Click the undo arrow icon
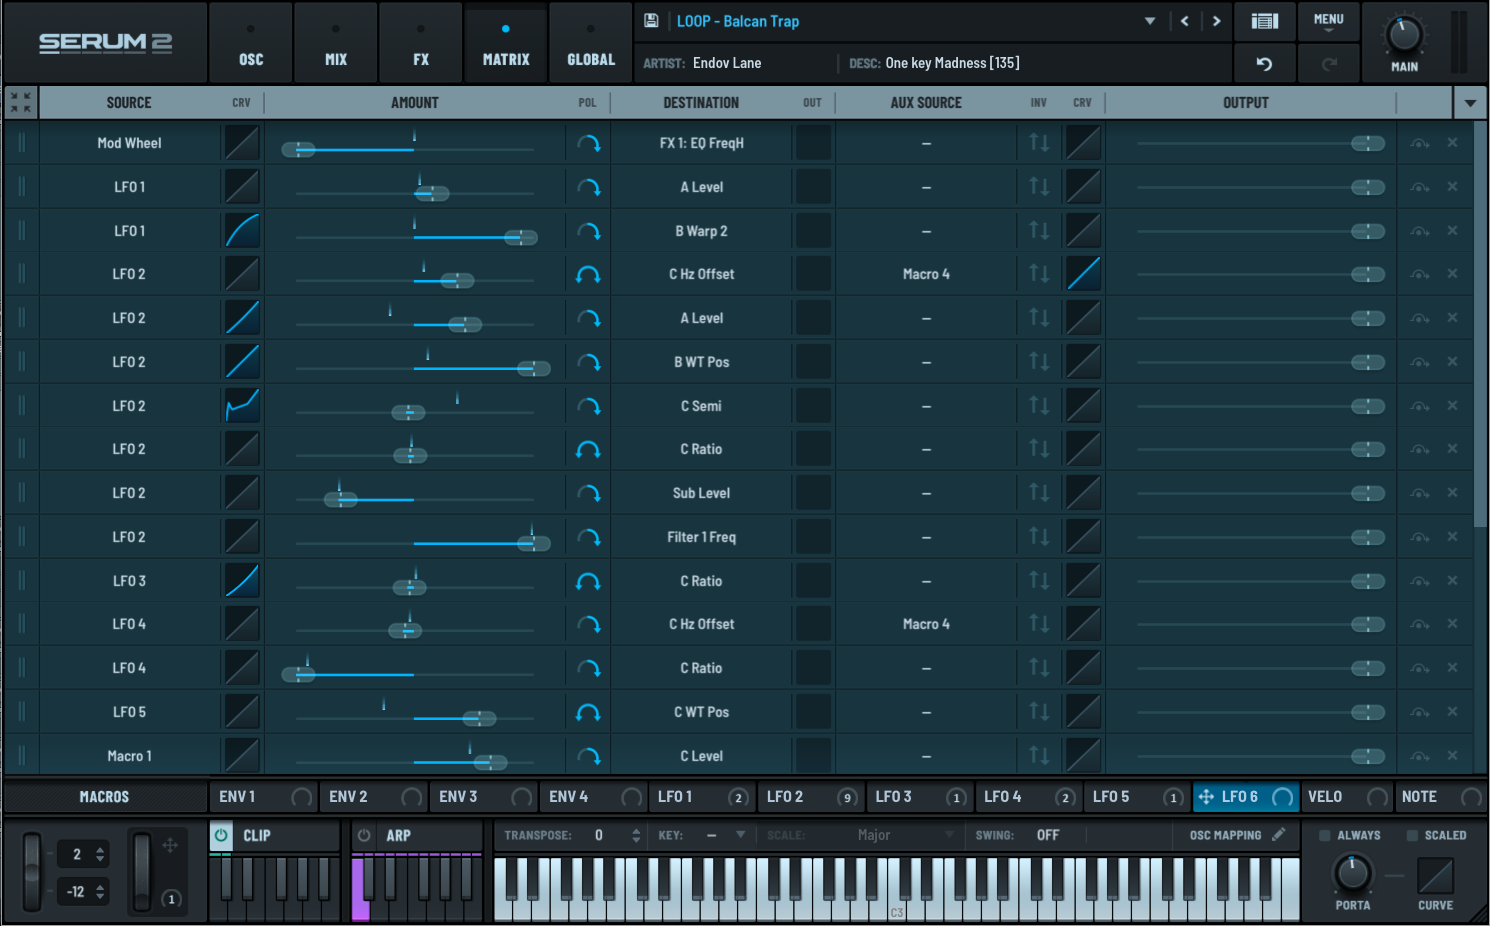This screenshot has width=1490, height=926. tap(1264, 64)
